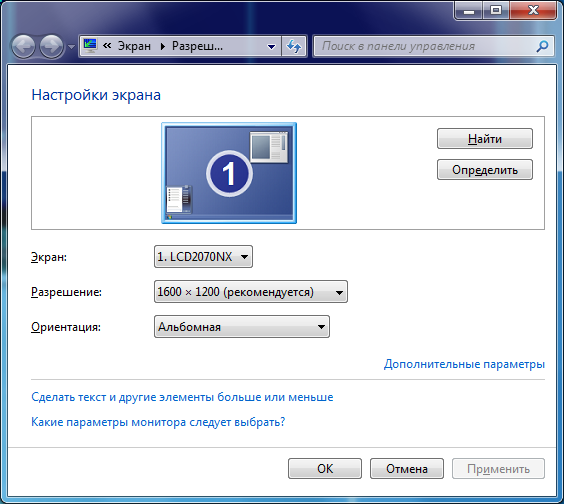
Task: Click the Найти button
Action: click(485, 139)
